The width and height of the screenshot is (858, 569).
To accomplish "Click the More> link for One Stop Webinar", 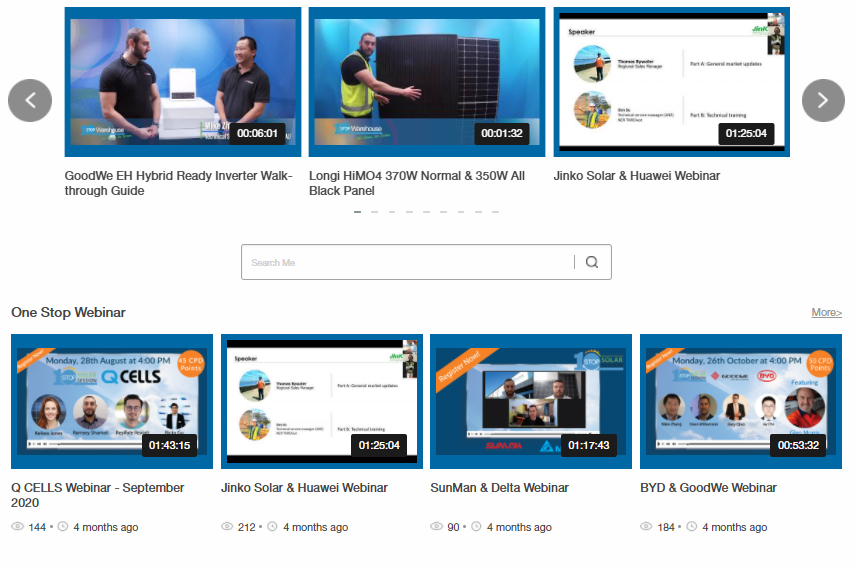I will (826, 312).
